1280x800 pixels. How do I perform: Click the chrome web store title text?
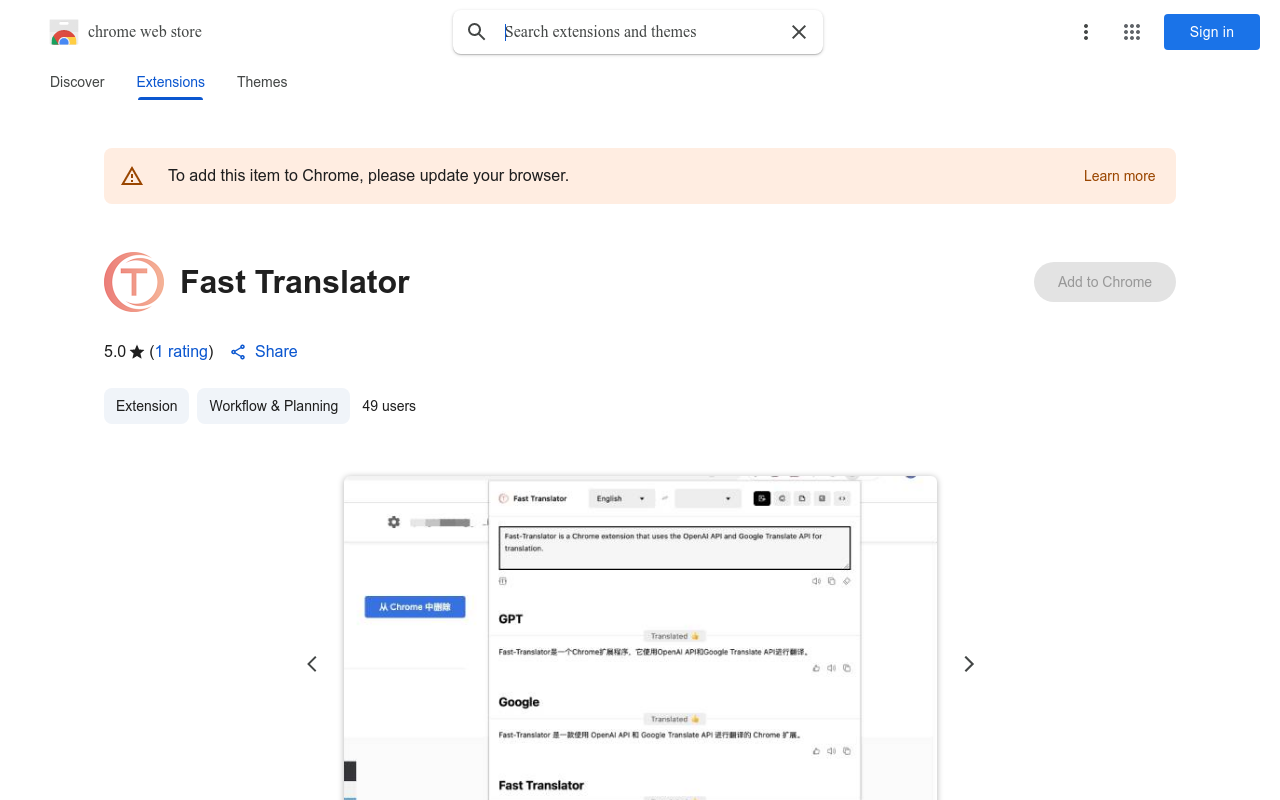145,32
